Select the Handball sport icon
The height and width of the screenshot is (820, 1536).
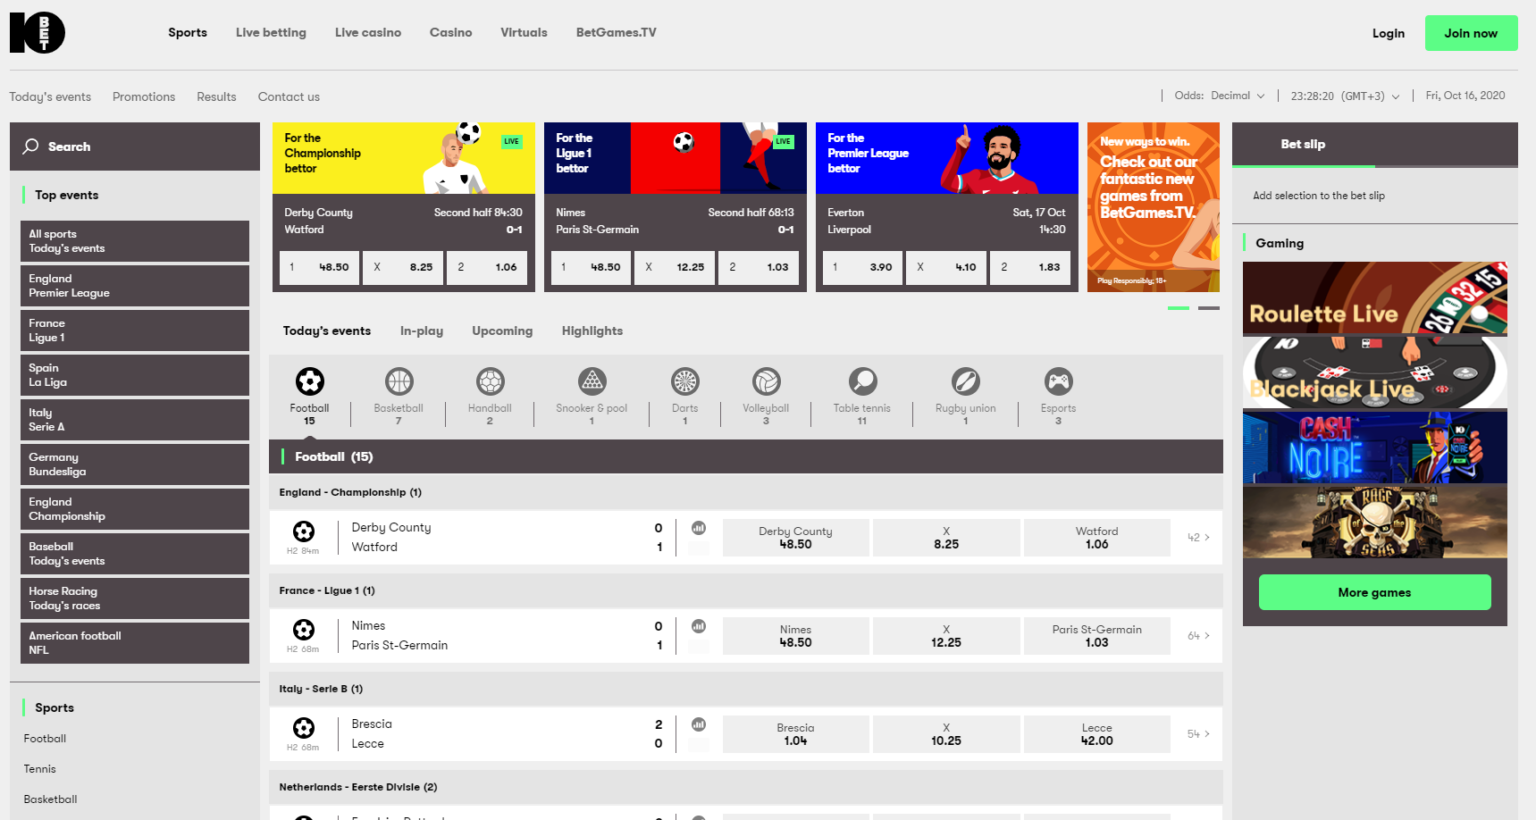[490, 381]
